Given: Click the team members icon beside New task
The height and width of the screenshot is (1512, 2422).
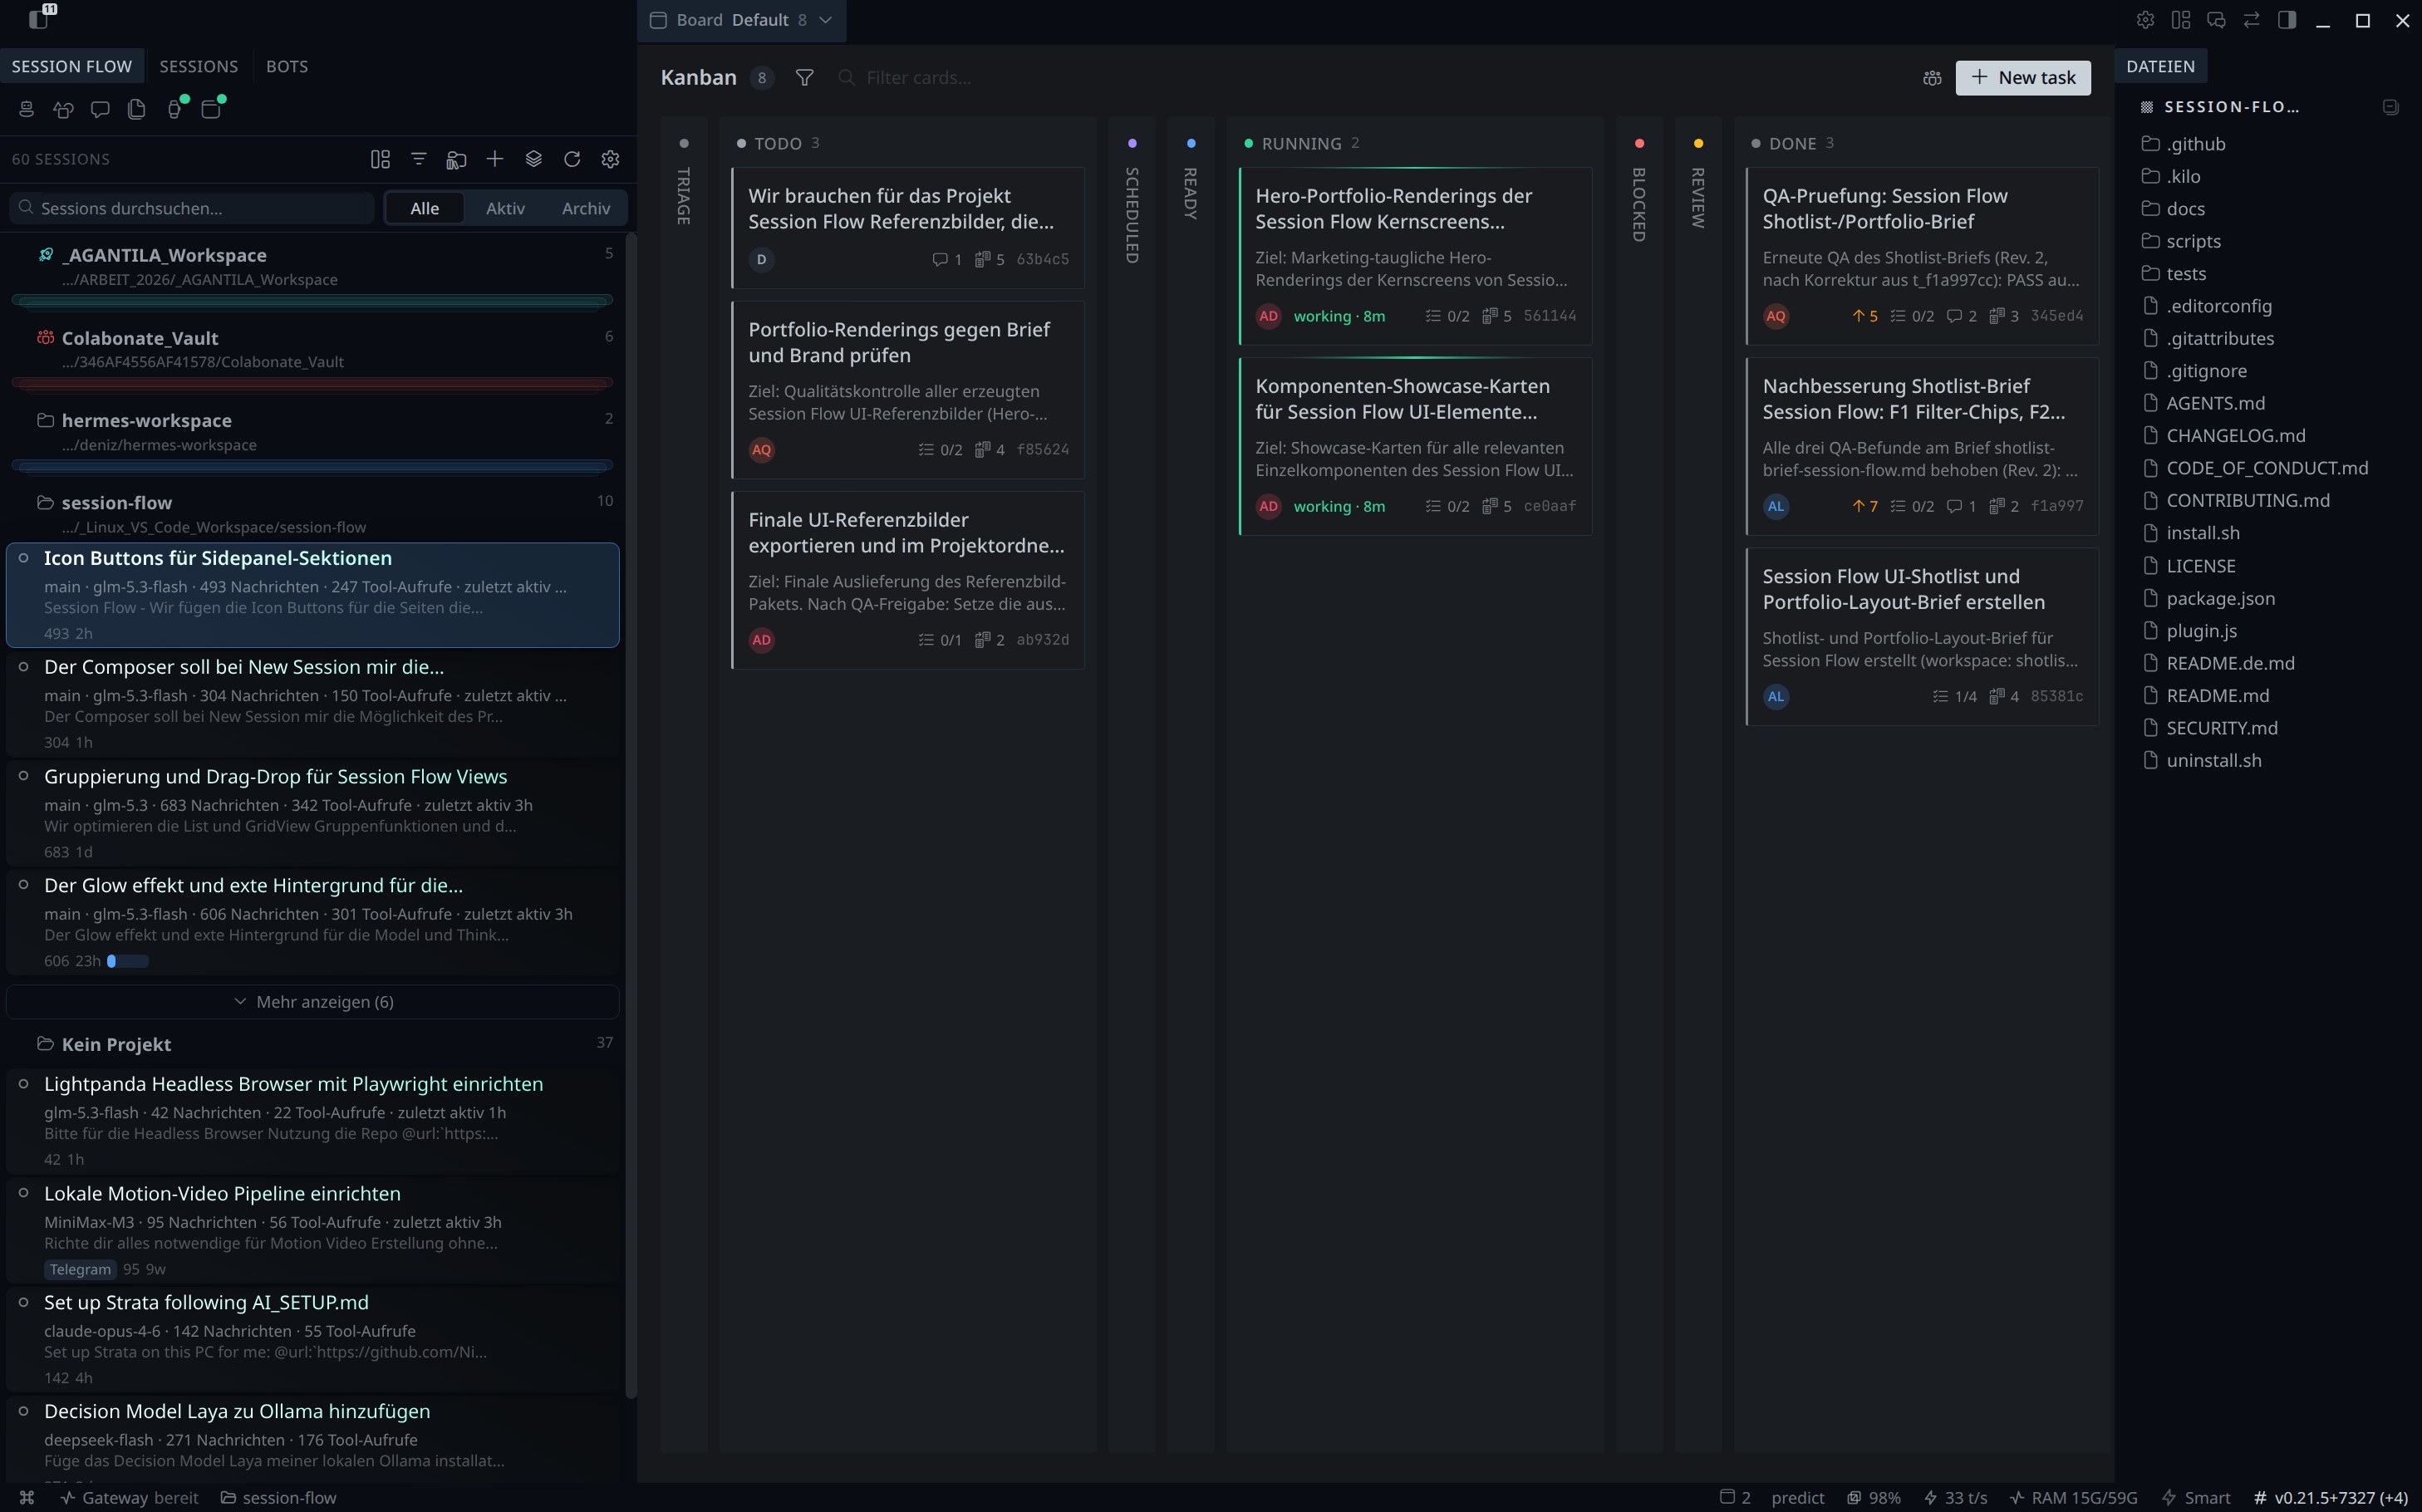Looking at the screenshot, I should coord(1932,78).
